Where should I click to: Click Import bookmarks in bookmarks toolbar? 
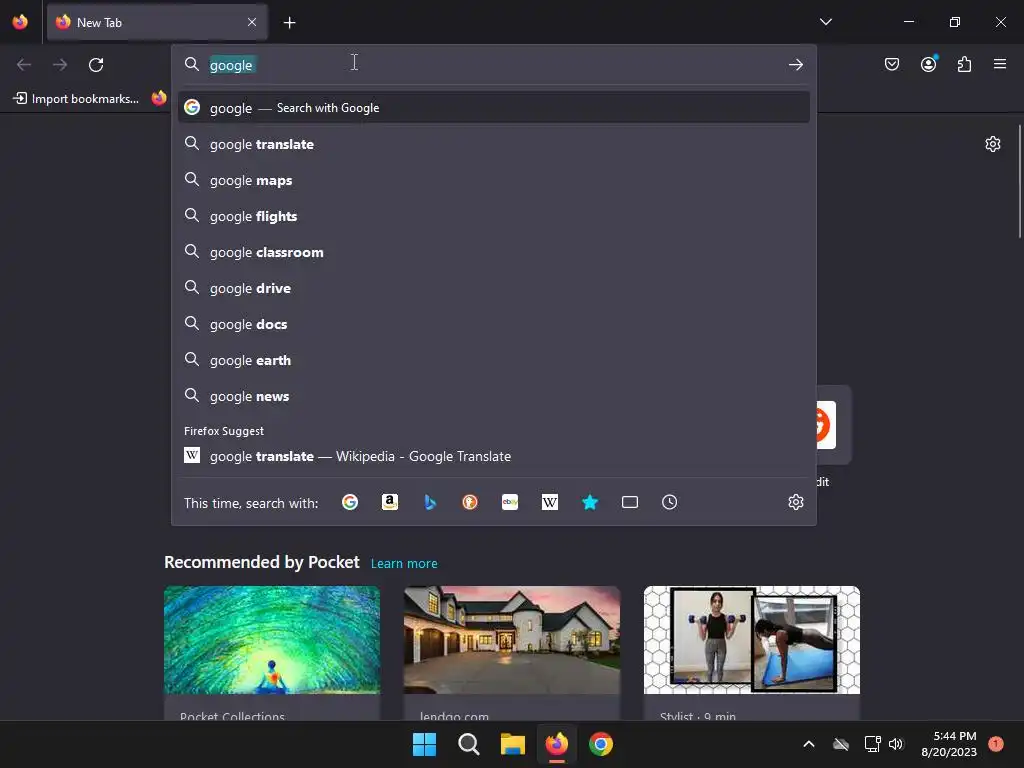click(76, 99)
